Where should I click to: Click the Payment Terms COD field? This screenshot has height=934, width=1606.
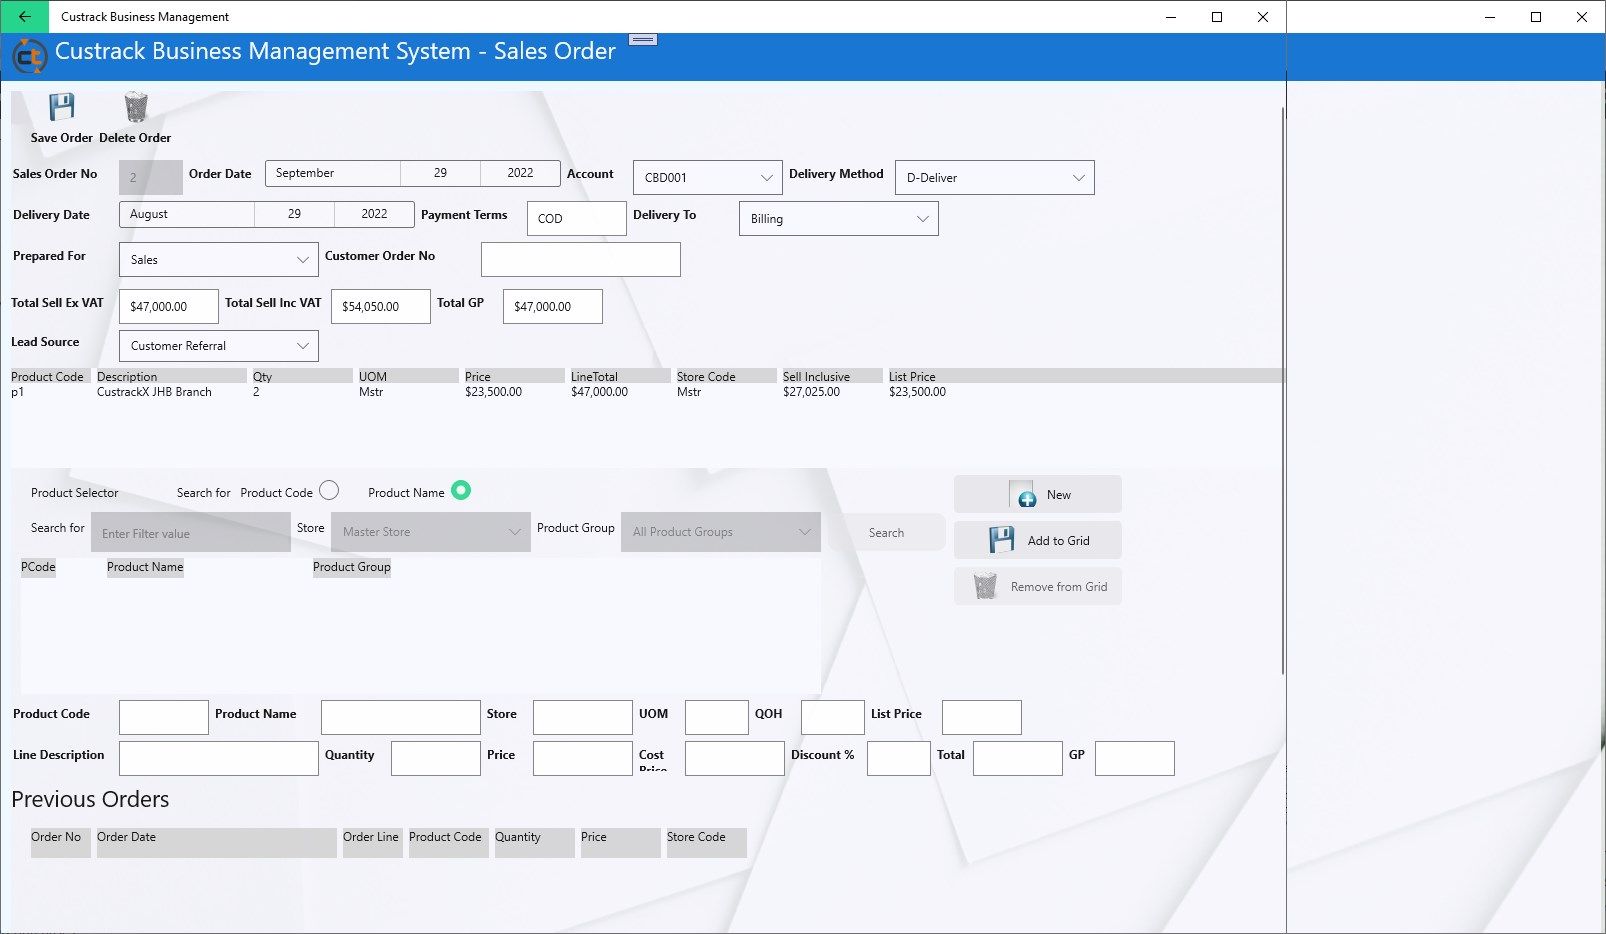[x=577, y=218]
